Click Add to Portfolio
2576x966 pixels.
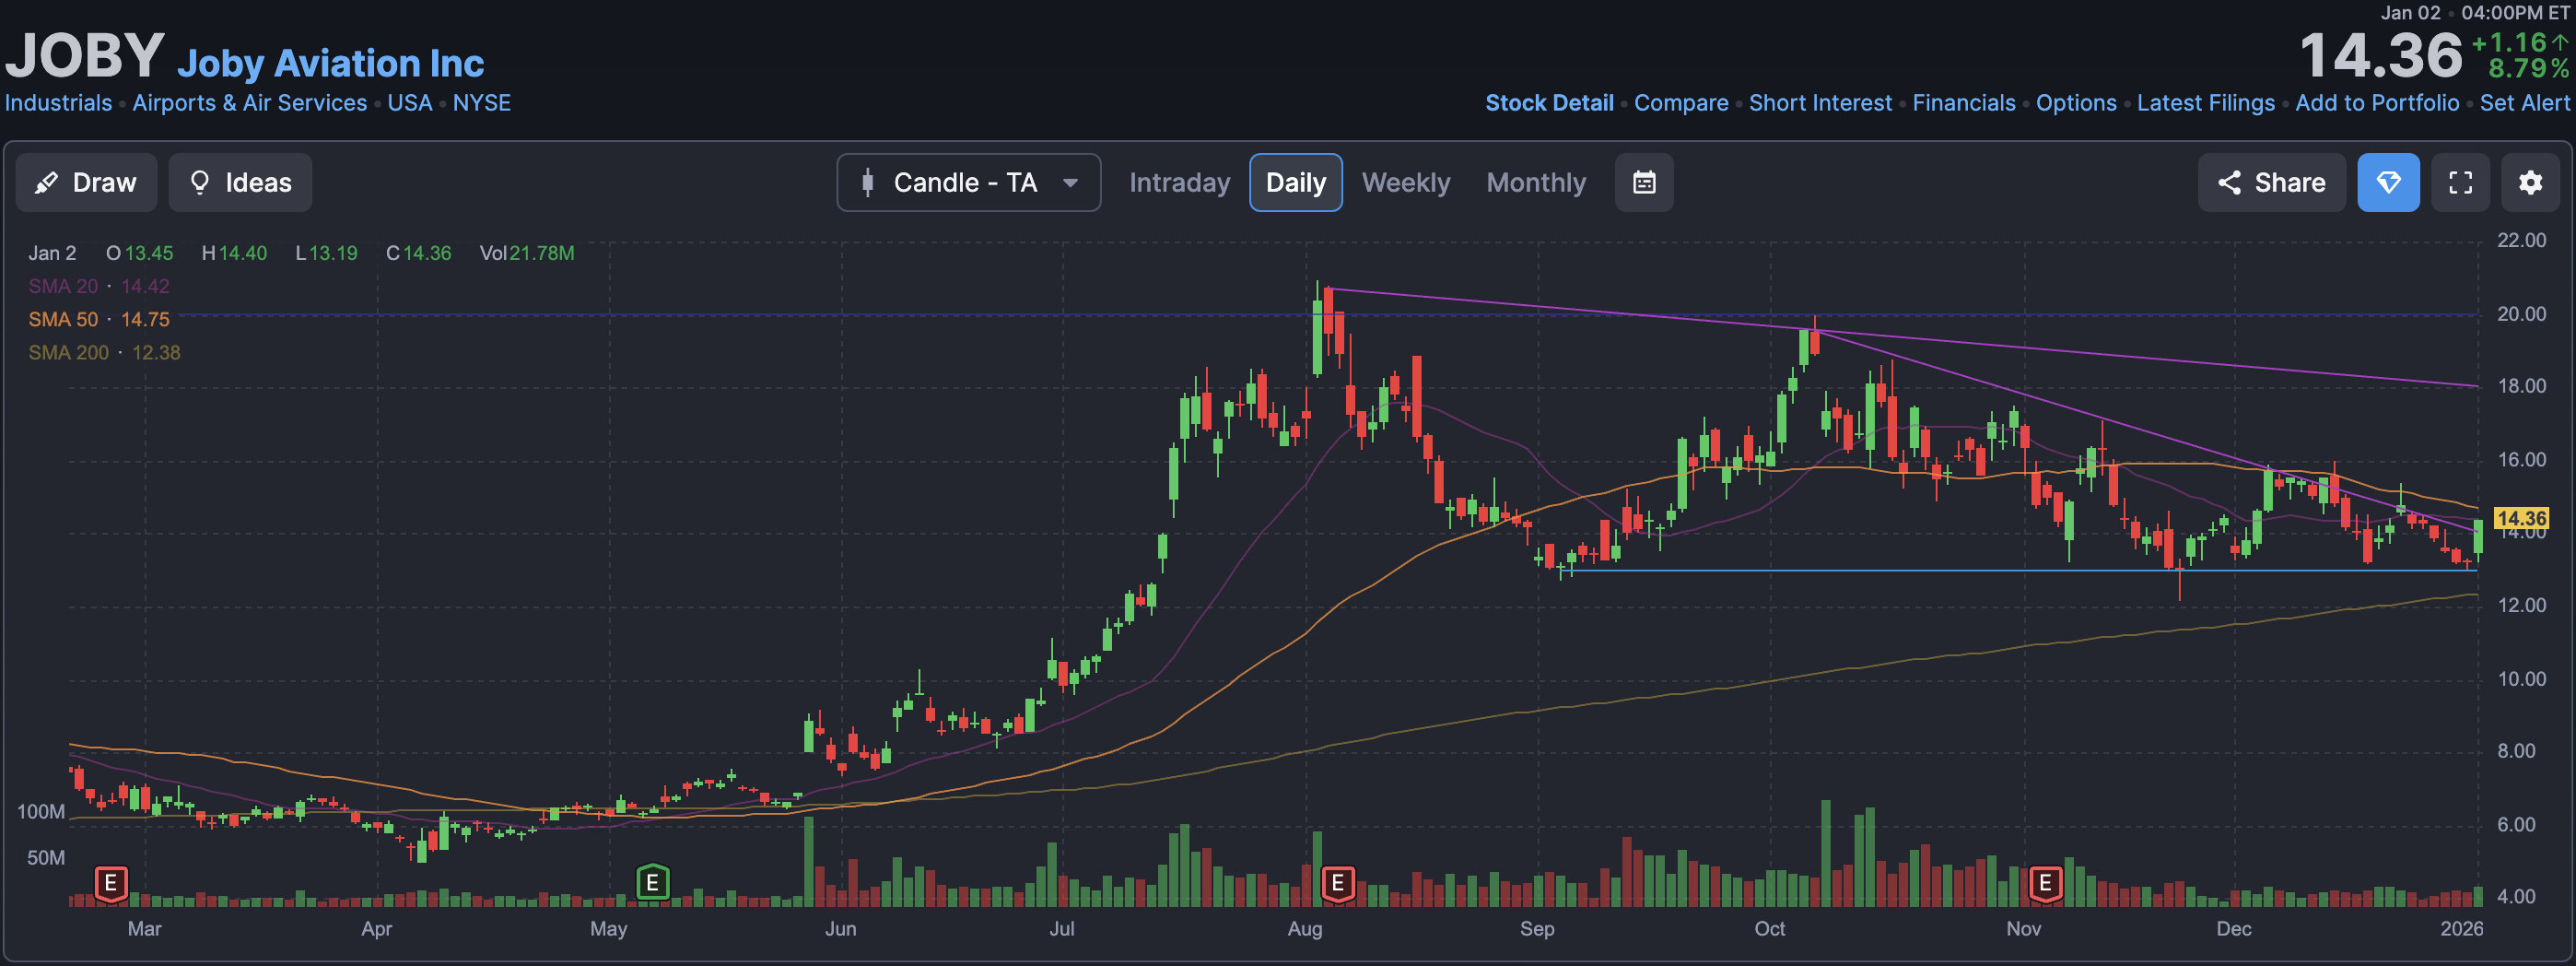point(2376,103)
